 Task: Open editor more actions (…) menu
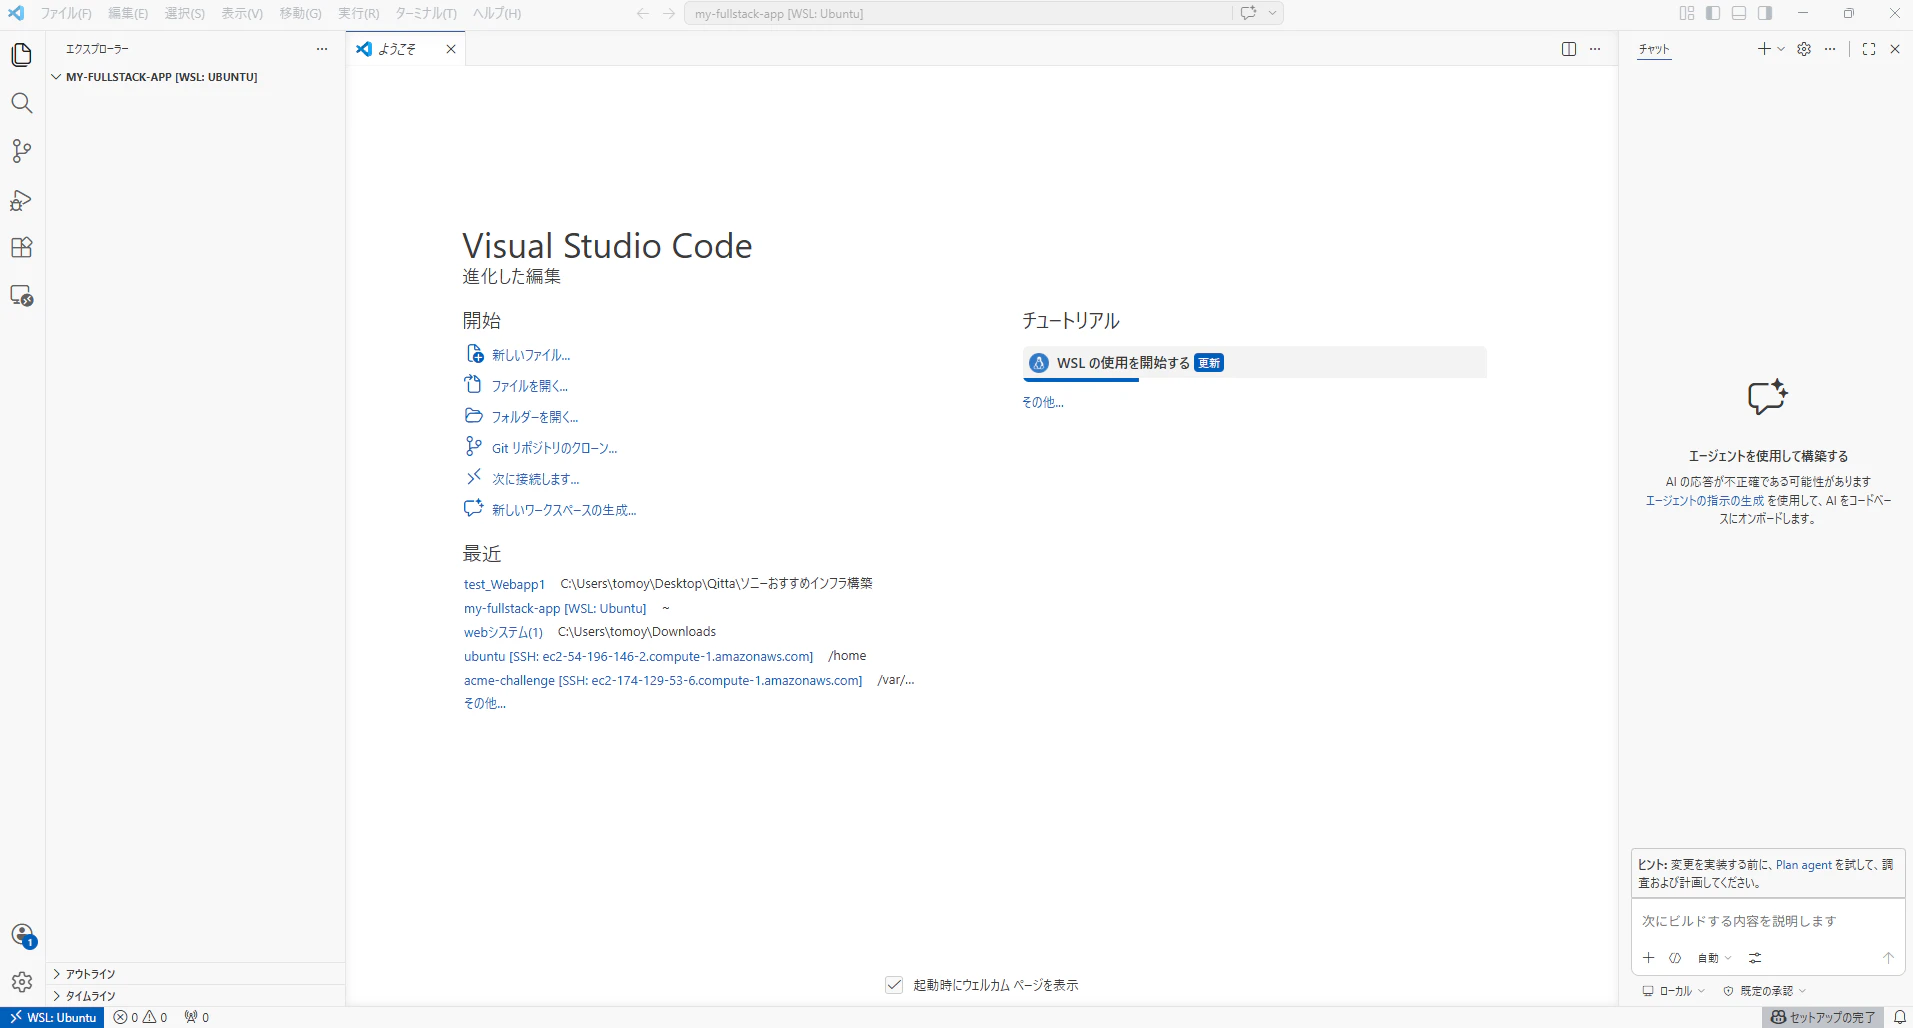tap(1595, 49)
